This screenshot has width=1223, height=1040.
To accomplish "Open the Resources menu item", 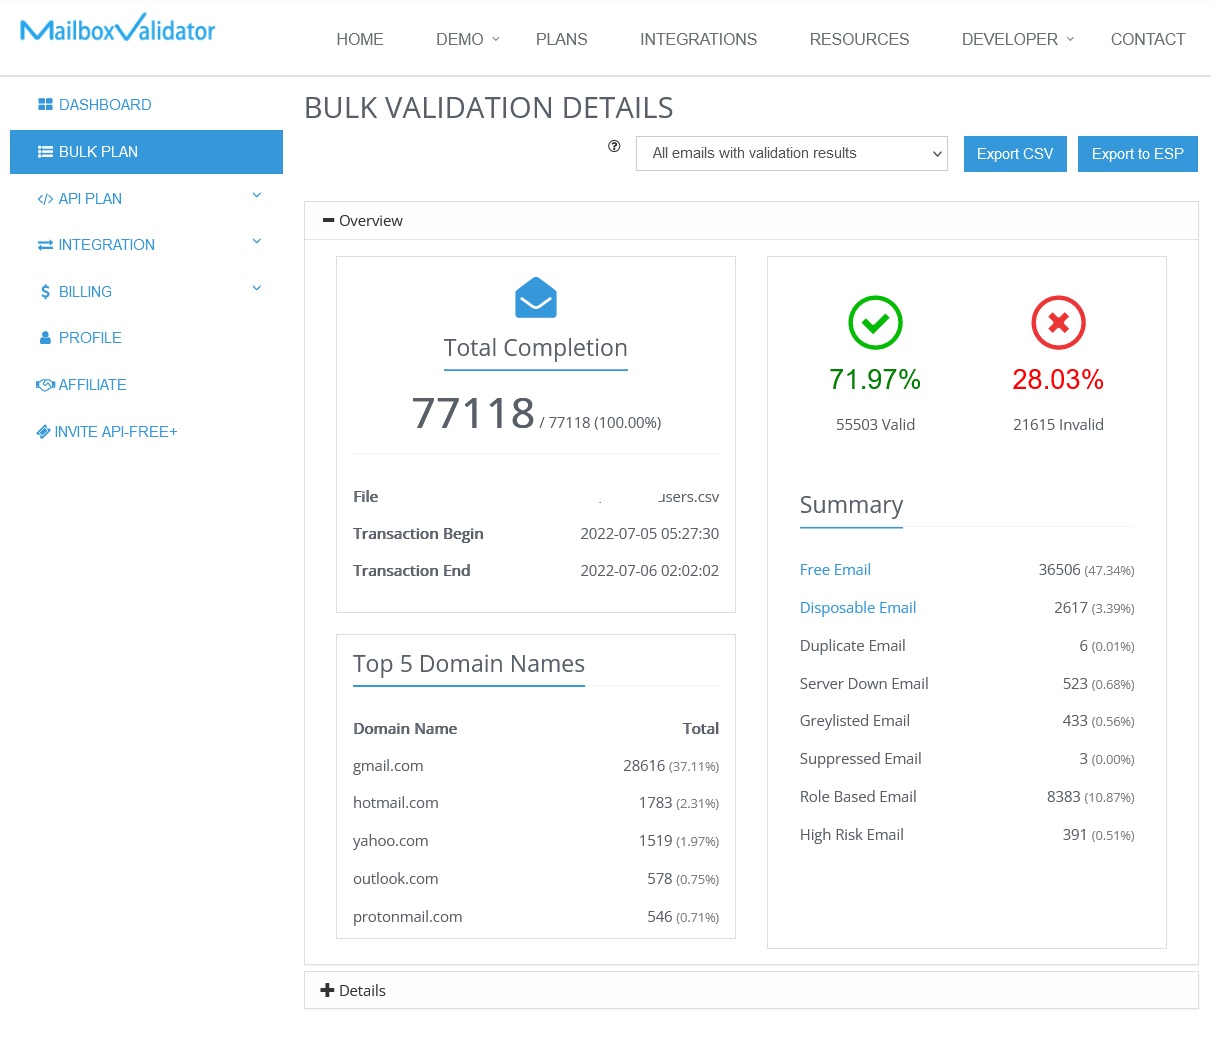I will (x=858, y=39).
